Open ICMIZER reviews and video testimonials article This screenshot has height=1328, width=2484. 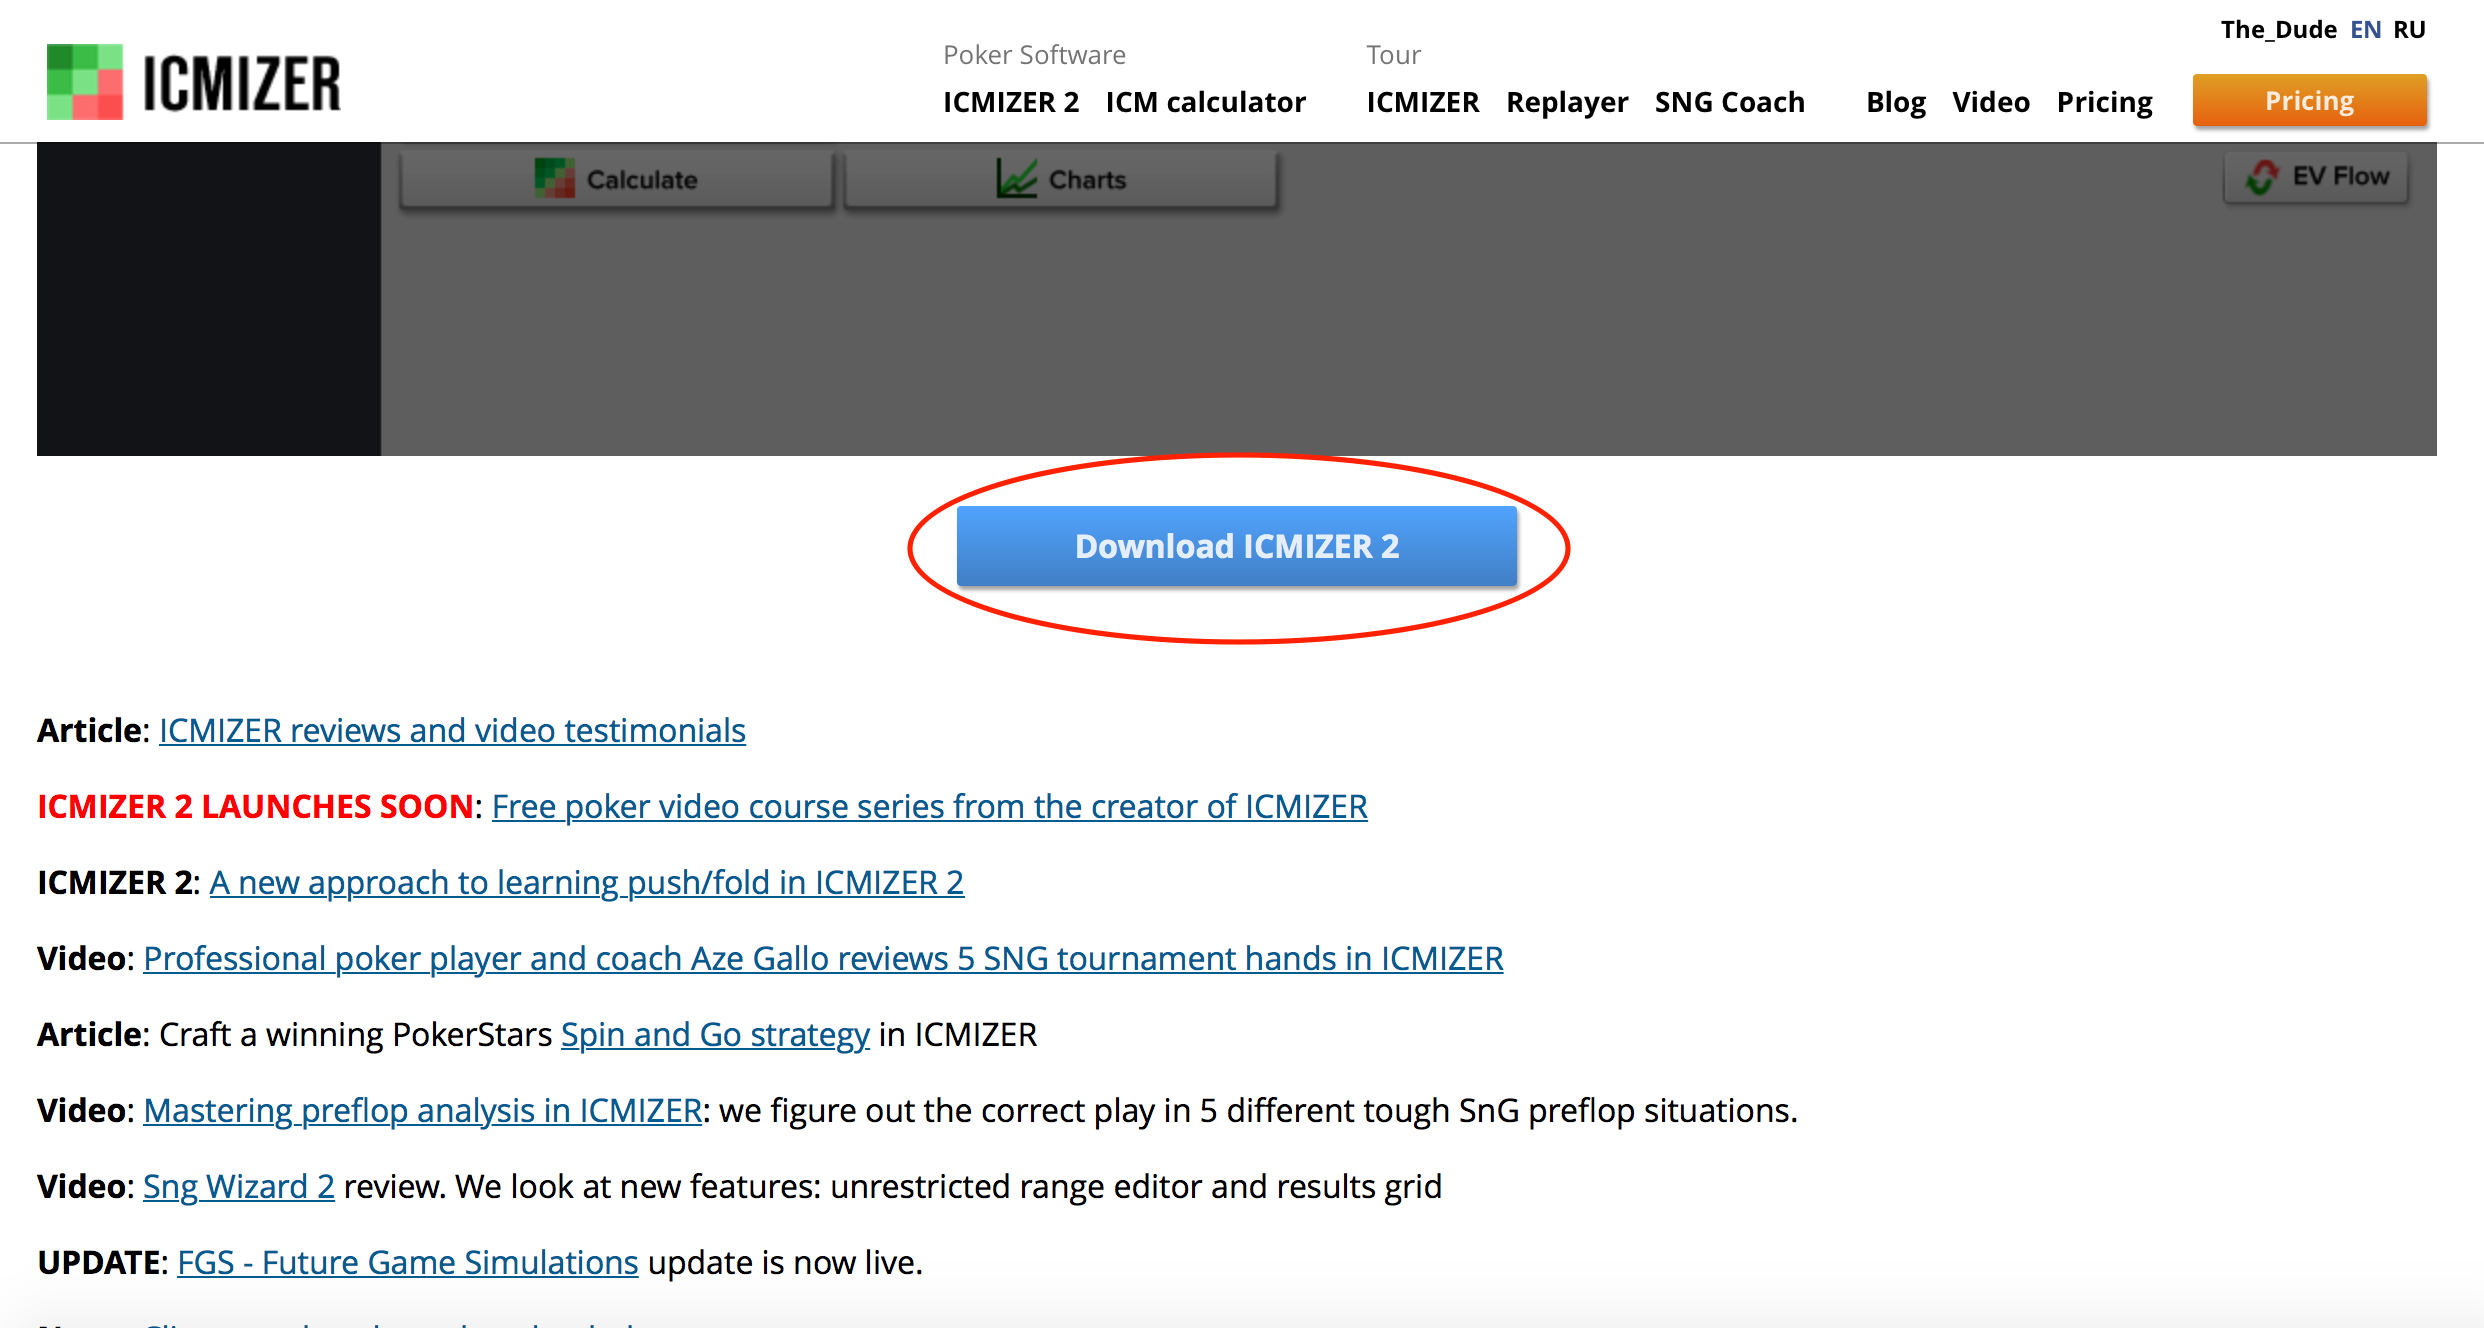[x=452, y=731]
